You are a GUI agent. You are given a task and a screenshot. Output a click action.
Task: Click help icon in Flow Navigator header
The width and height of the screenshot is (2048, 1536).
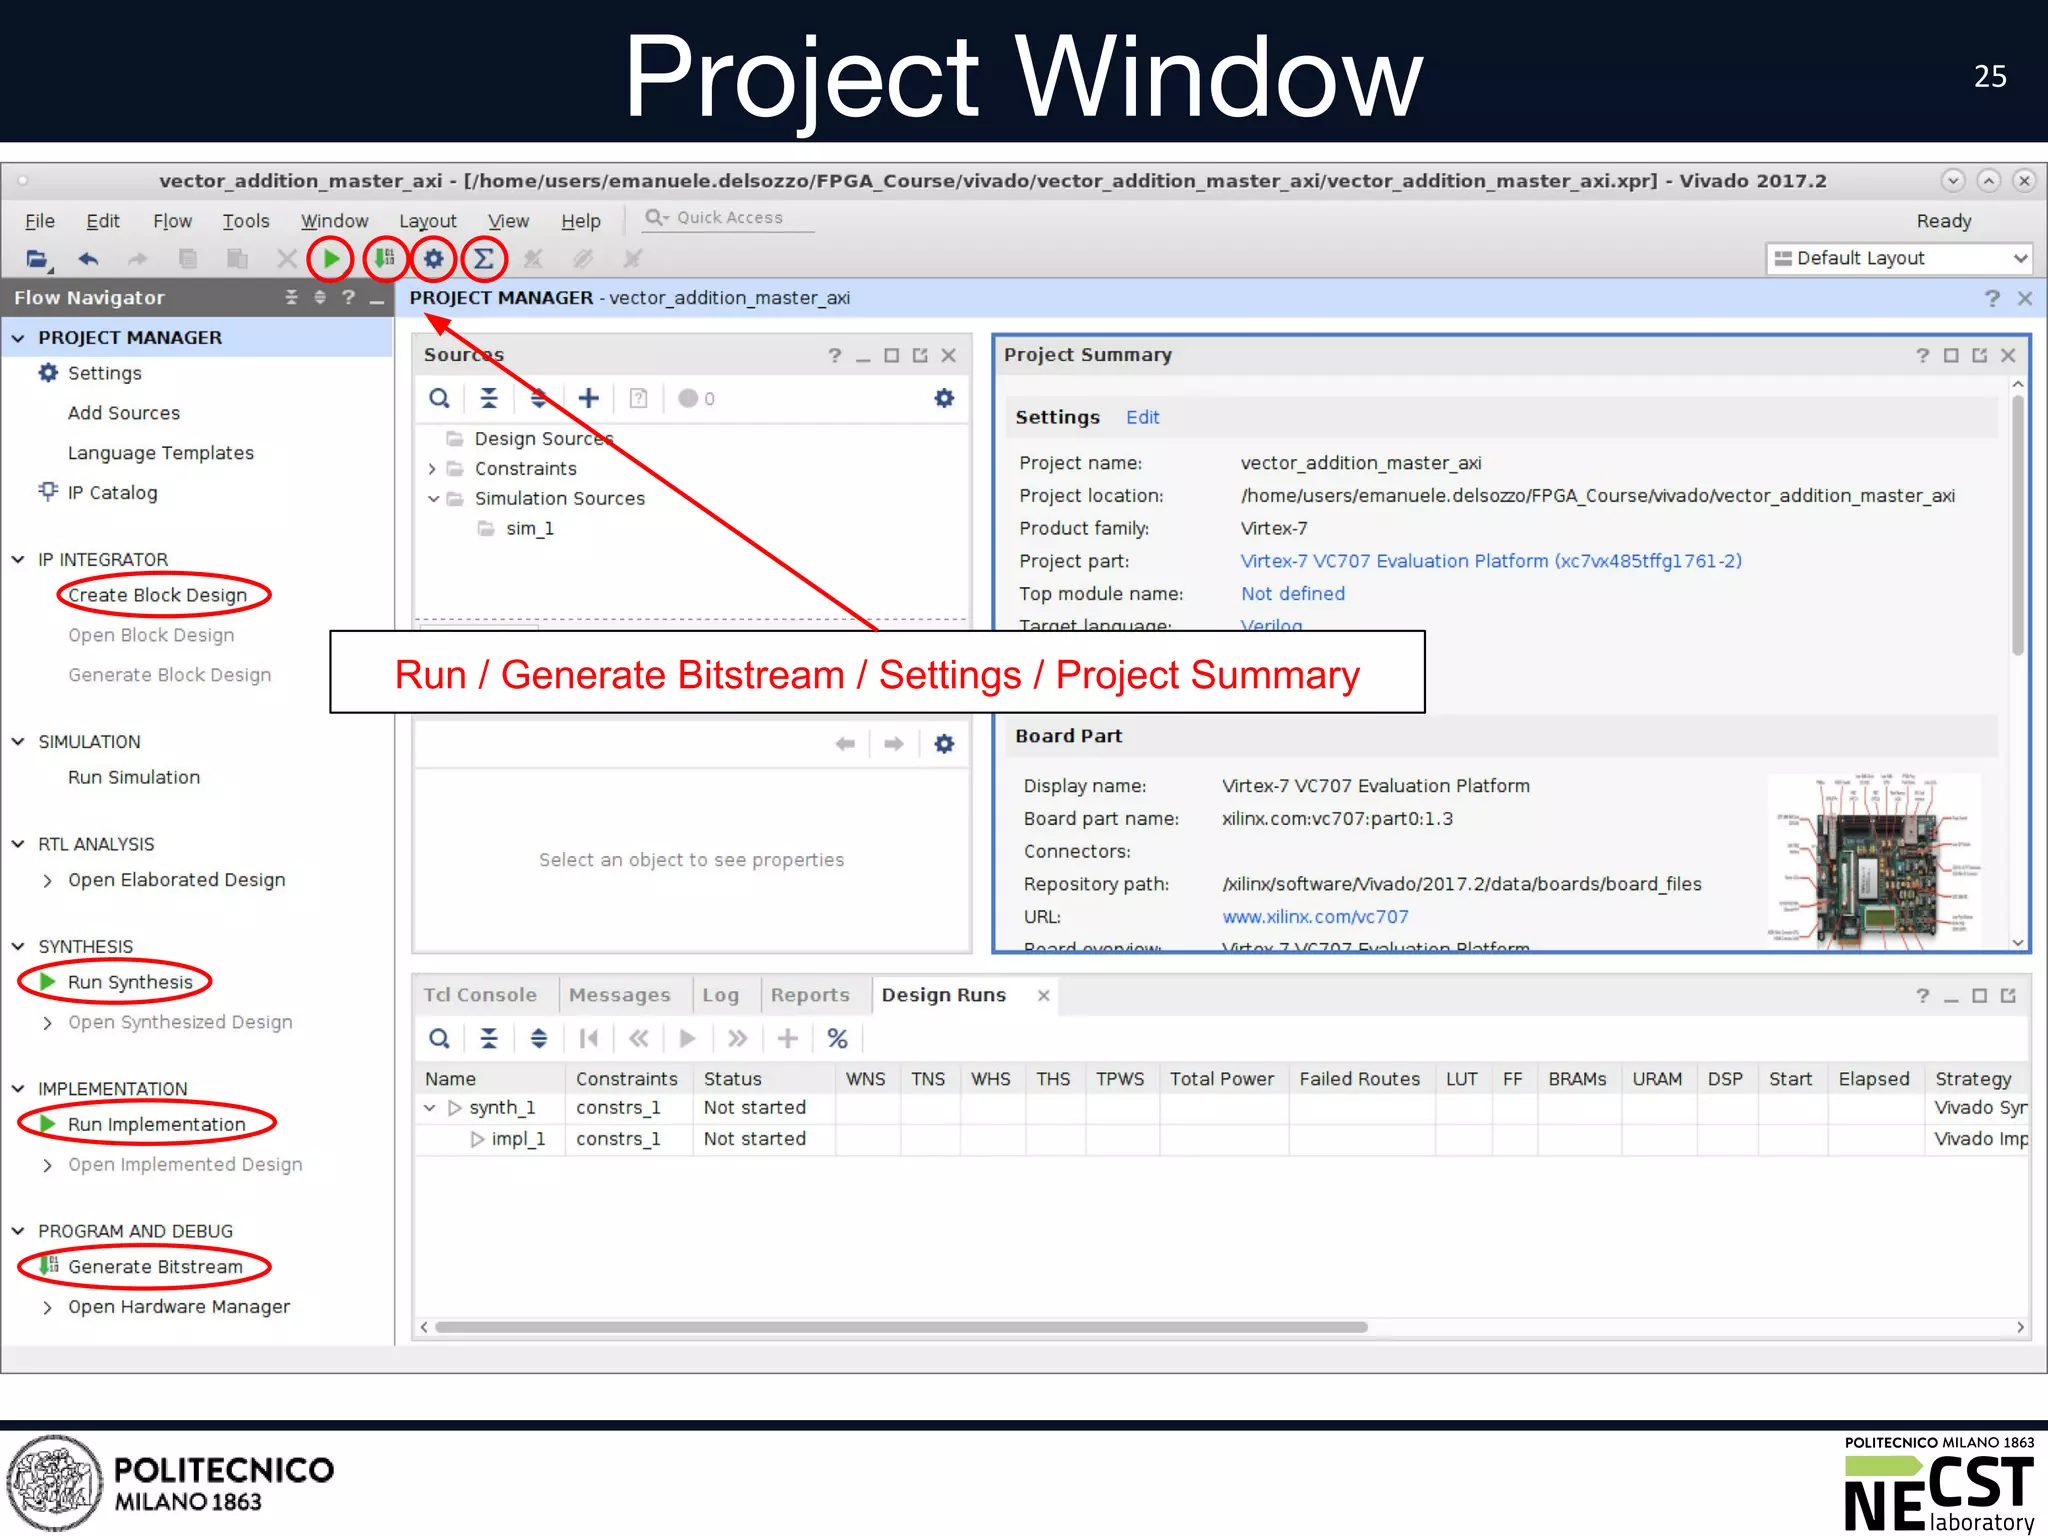348,297
